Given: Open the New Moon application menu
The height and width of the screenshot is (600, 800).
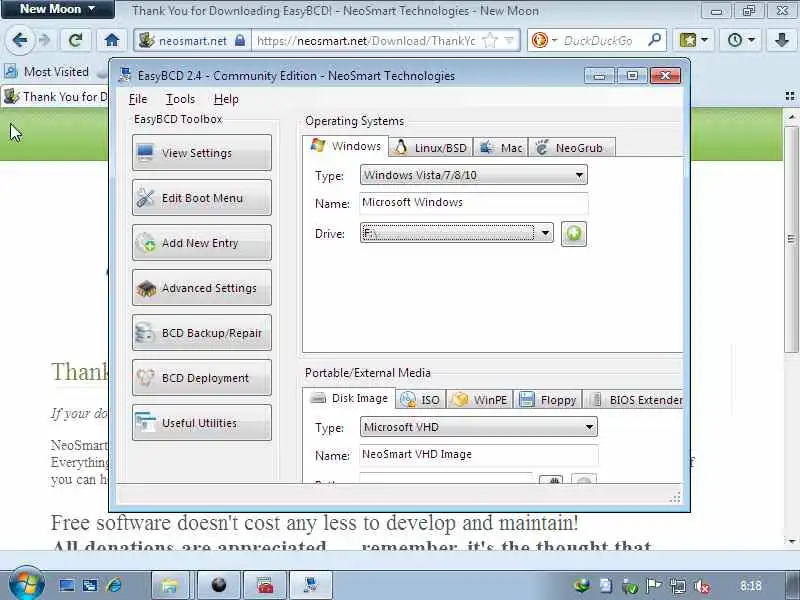Looking at the screenshot, I should pos(58,9).
